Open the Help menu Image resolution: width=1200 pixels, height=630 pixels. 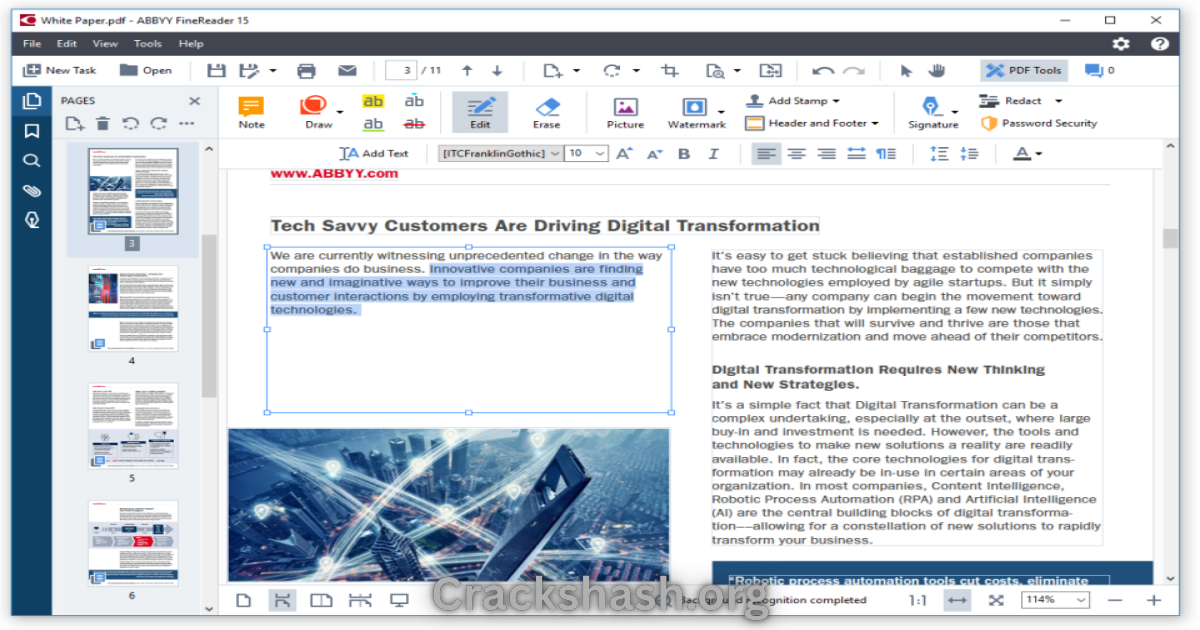coord(191,44)
